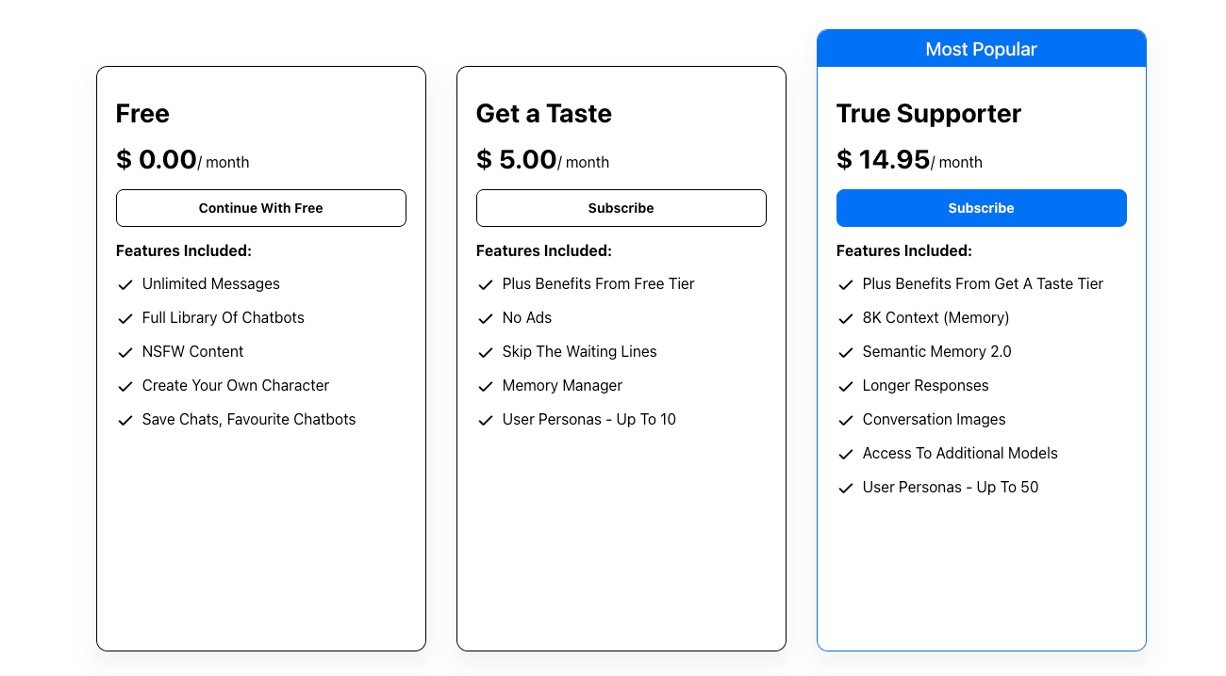Viewport: 1226px width, 676px height.
Task: Click the checkmark beside Unlimited Messages
Action: (x=125, y=285)
